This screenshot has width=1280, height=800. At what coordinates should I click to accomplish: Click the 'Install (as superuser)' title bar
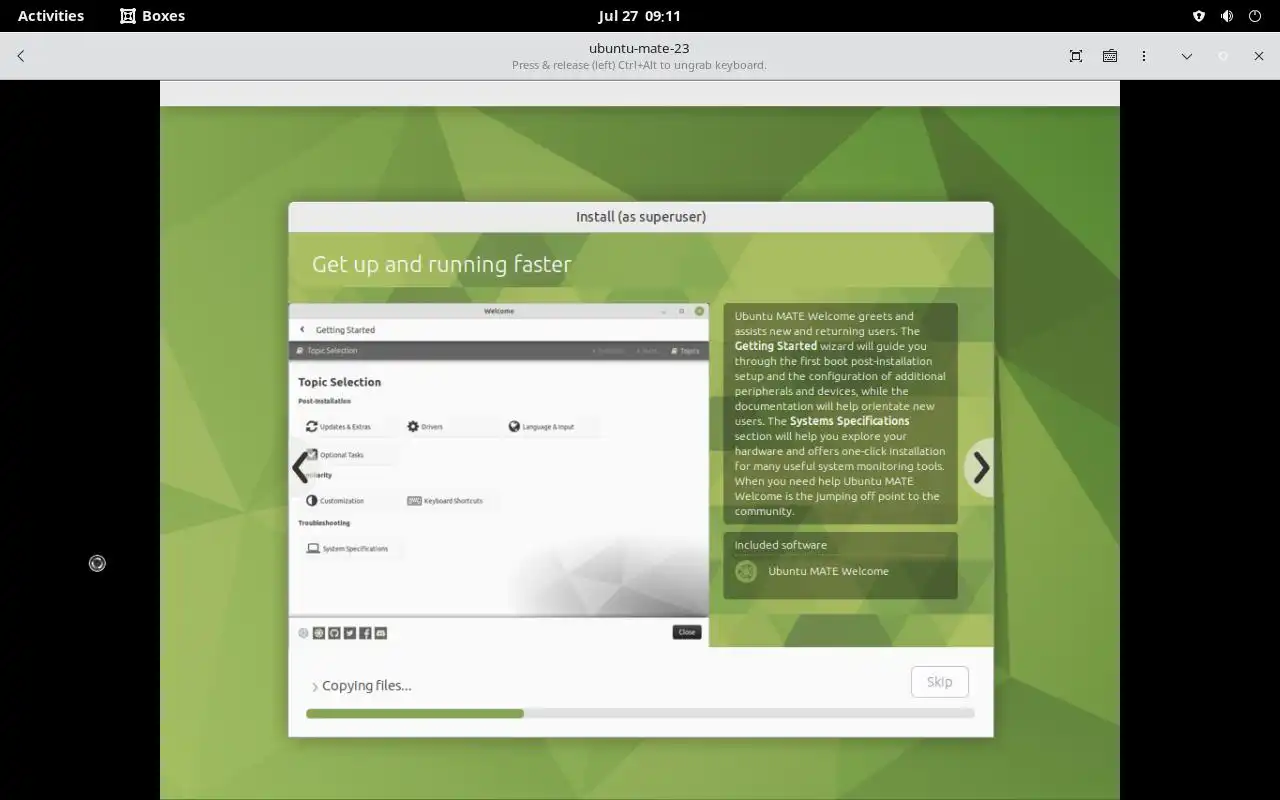pos(641,217)
